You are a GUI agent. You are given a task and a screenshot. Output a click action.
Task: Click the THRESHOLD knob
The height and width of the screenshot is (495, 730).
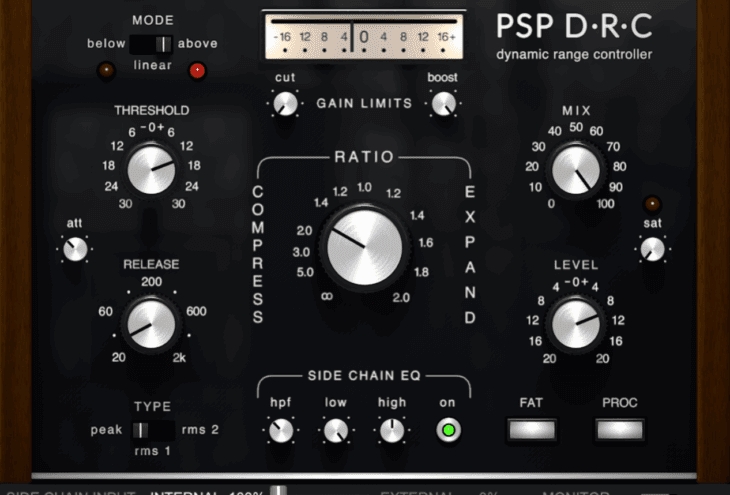pyautogui.click(x=151, y=170)
